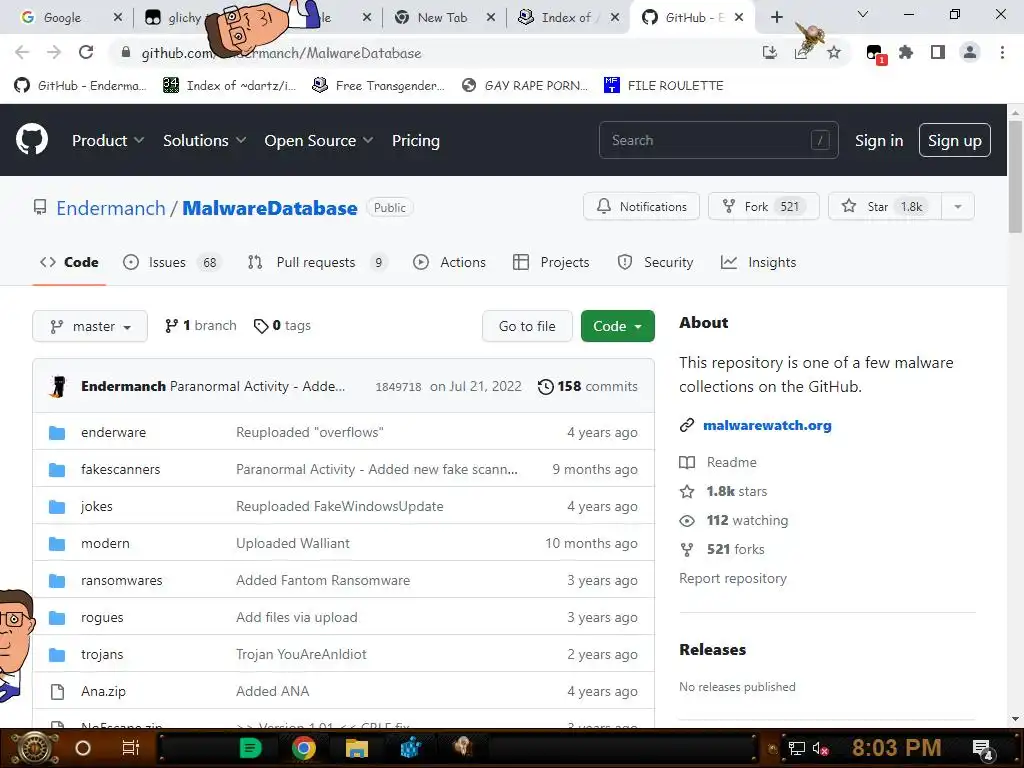Viewport: 1024px width, 768px height.
Task: Expand the Solutions menu
Action: (204, 140)
